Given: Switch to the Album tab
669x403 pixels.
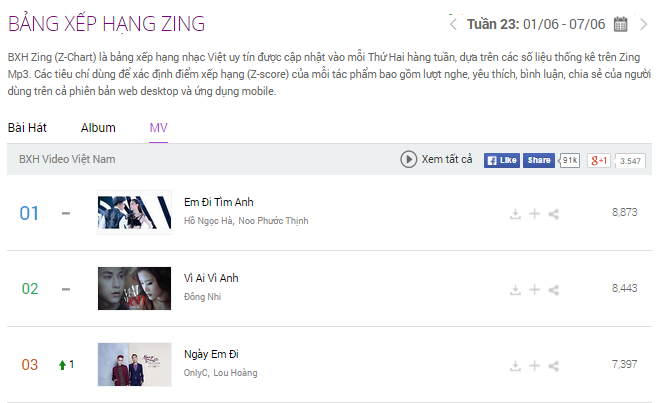Looking at the screenshot, I should [98, 128].
